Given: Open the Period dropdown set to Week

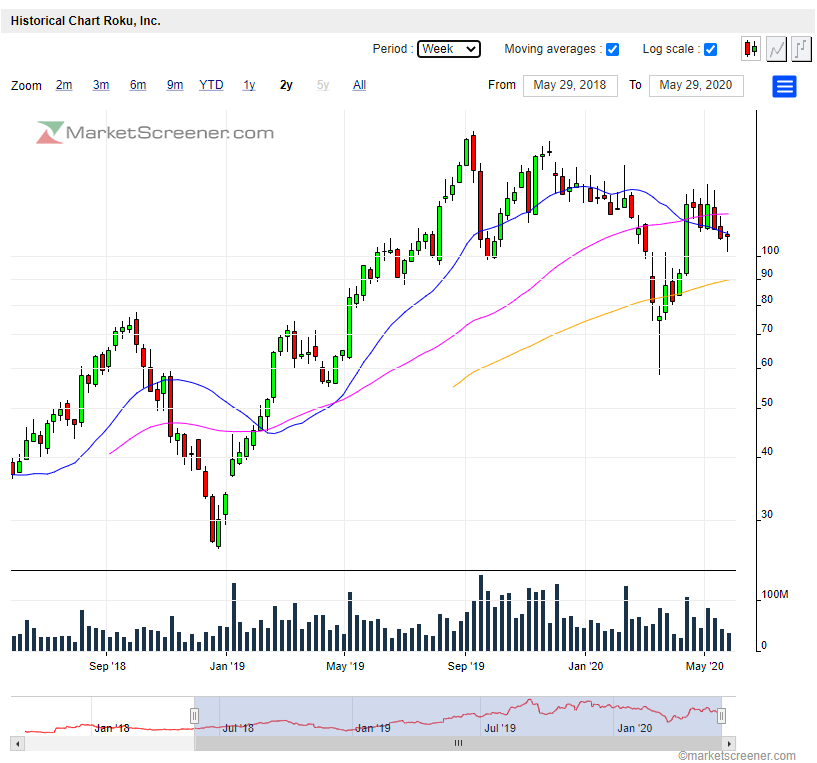Looking at the screenshot, I should 449,49.
